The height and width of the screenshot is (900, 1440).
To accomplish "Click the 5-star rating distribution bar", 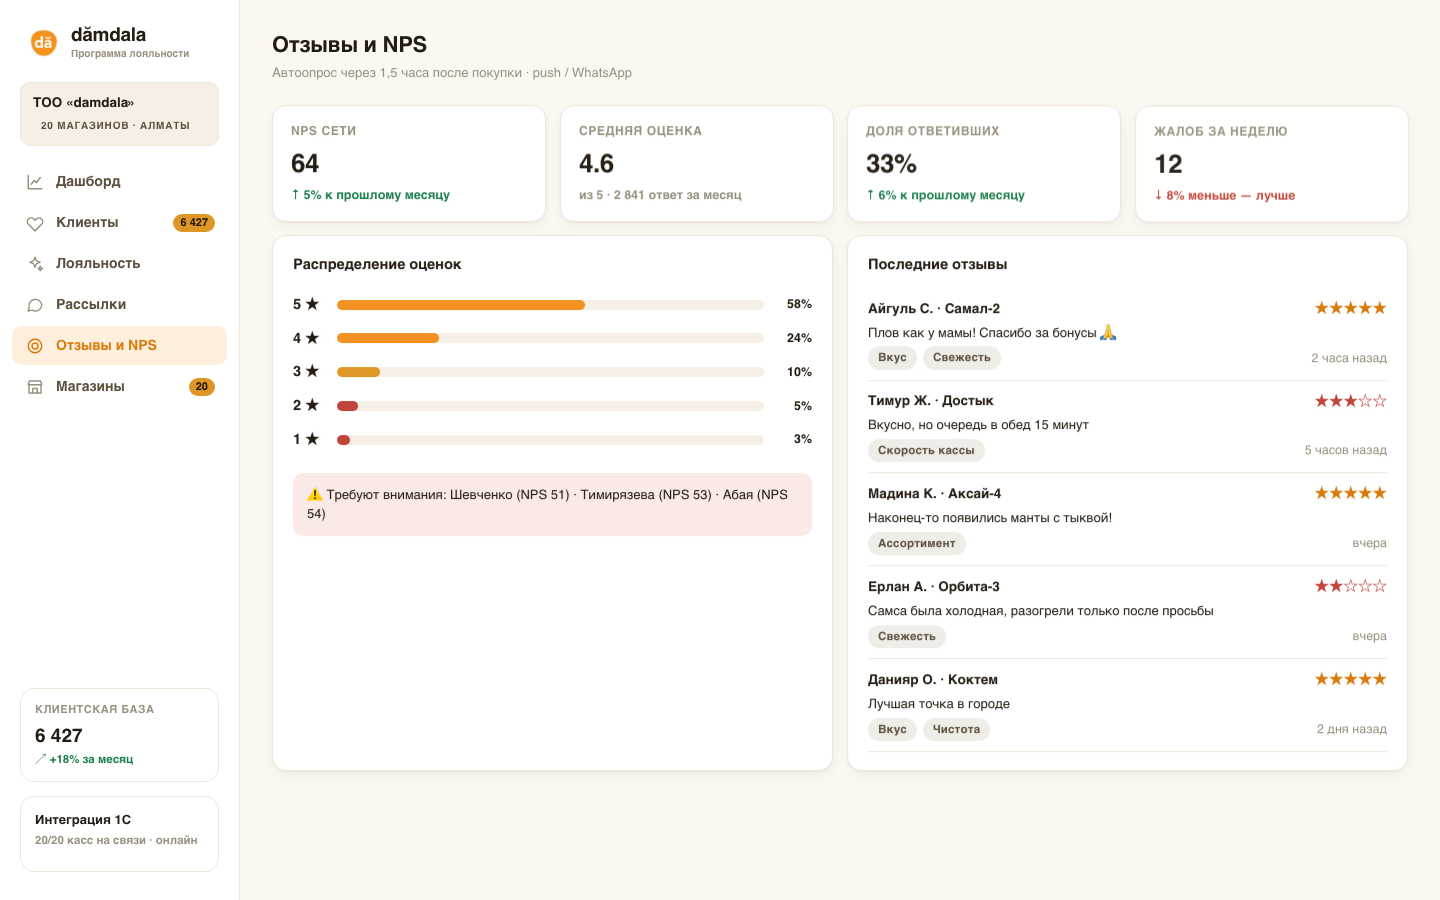I will pyautogui.click(x=550, y=305).
